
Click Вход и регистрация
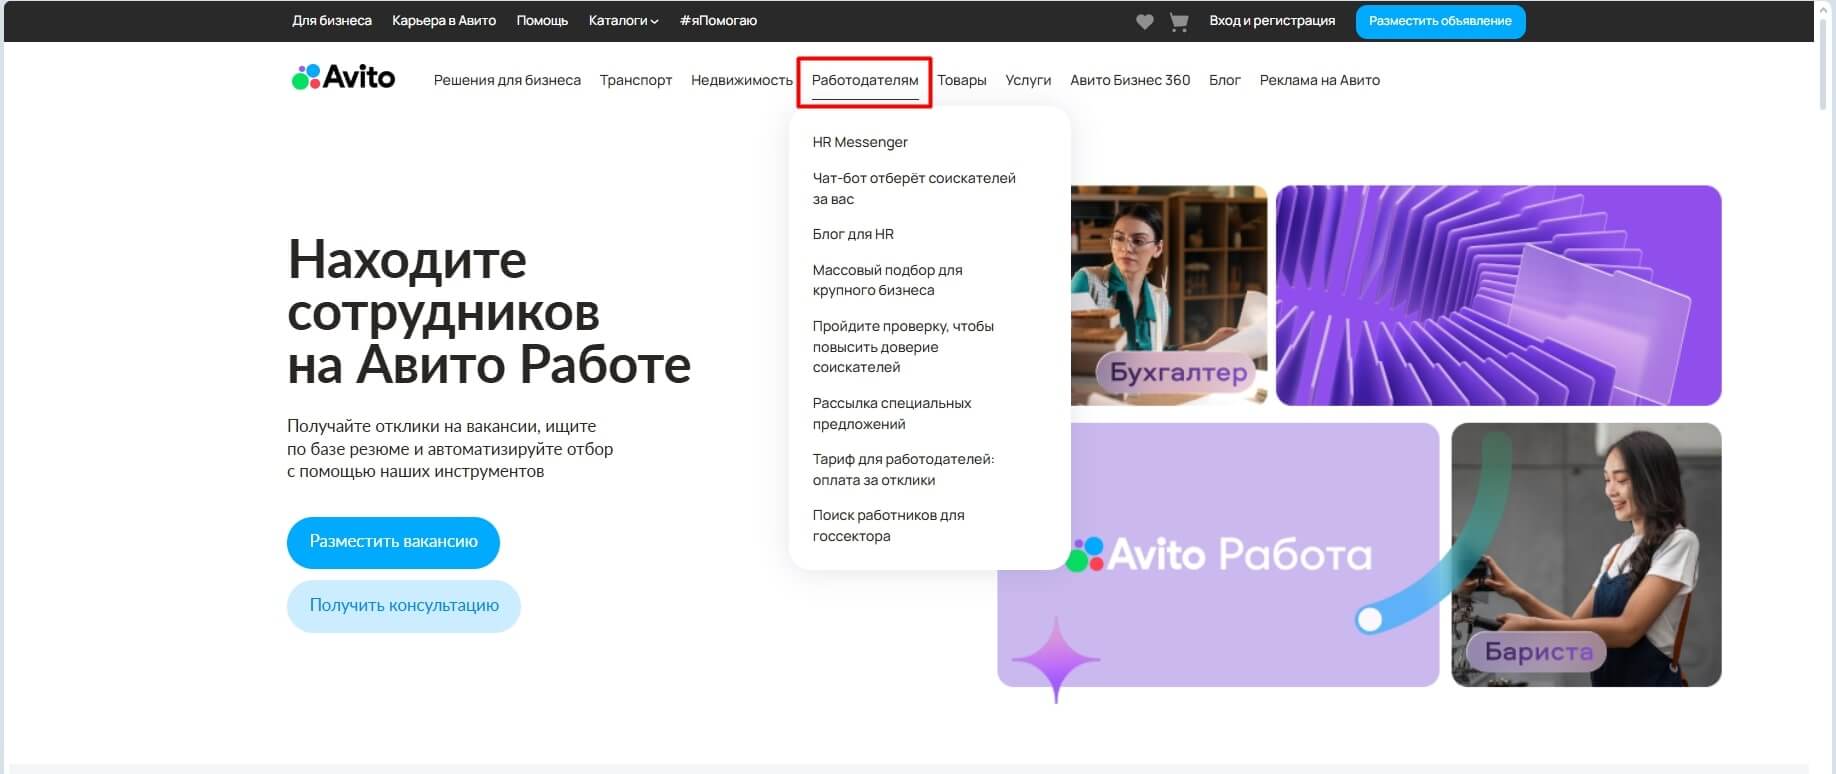pos(1272,21)
